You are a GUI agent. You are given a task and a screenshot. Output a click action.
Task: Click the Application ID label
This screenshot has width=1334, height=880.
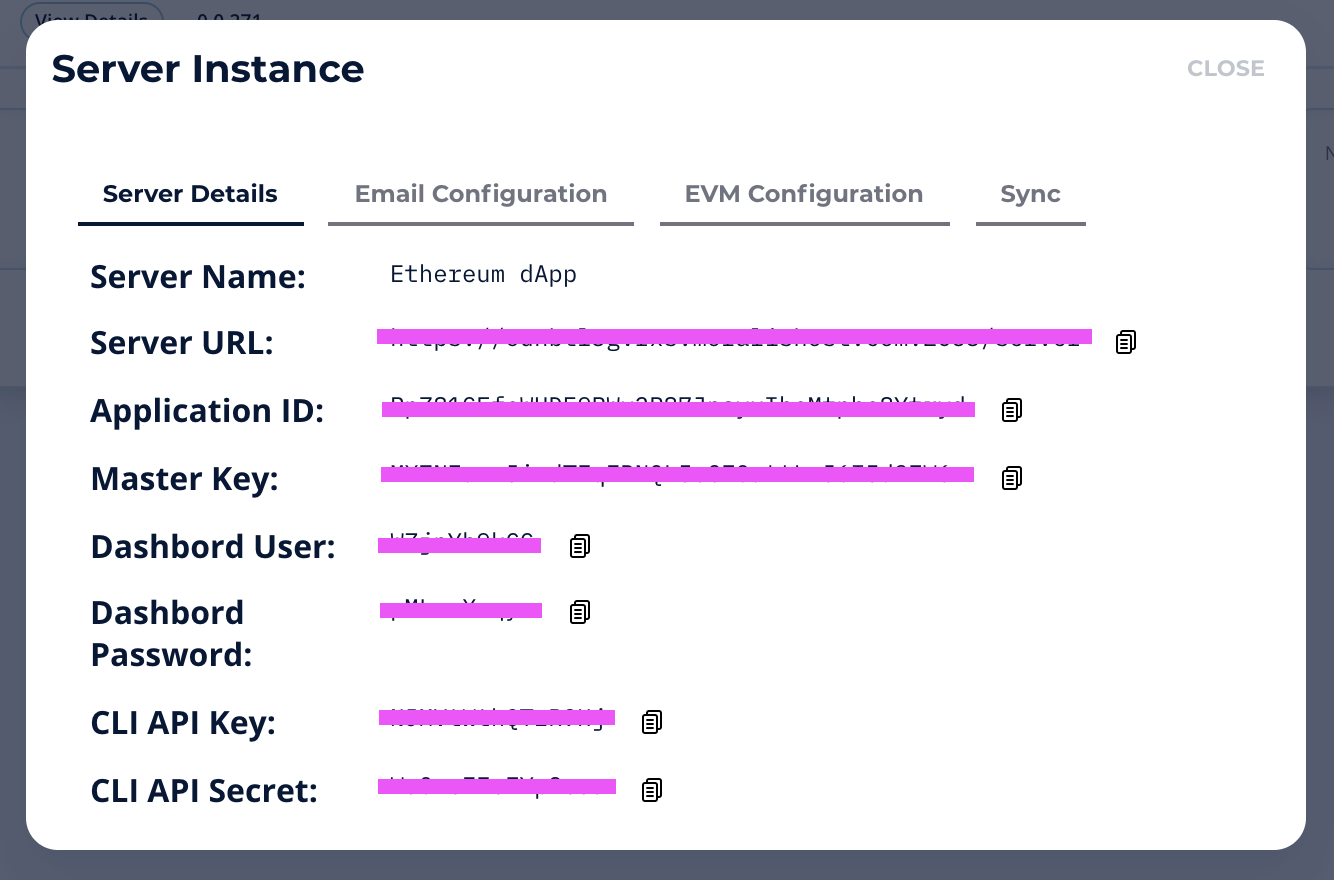pyautogui.click(x=207, y=411)
